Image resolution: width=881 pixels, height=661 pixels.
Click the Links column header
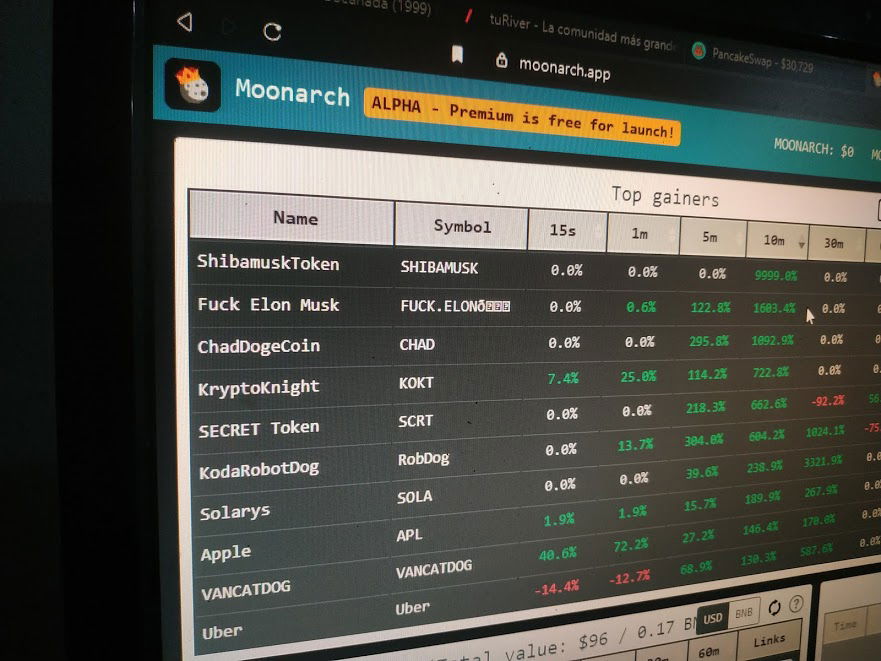point(769,640)
